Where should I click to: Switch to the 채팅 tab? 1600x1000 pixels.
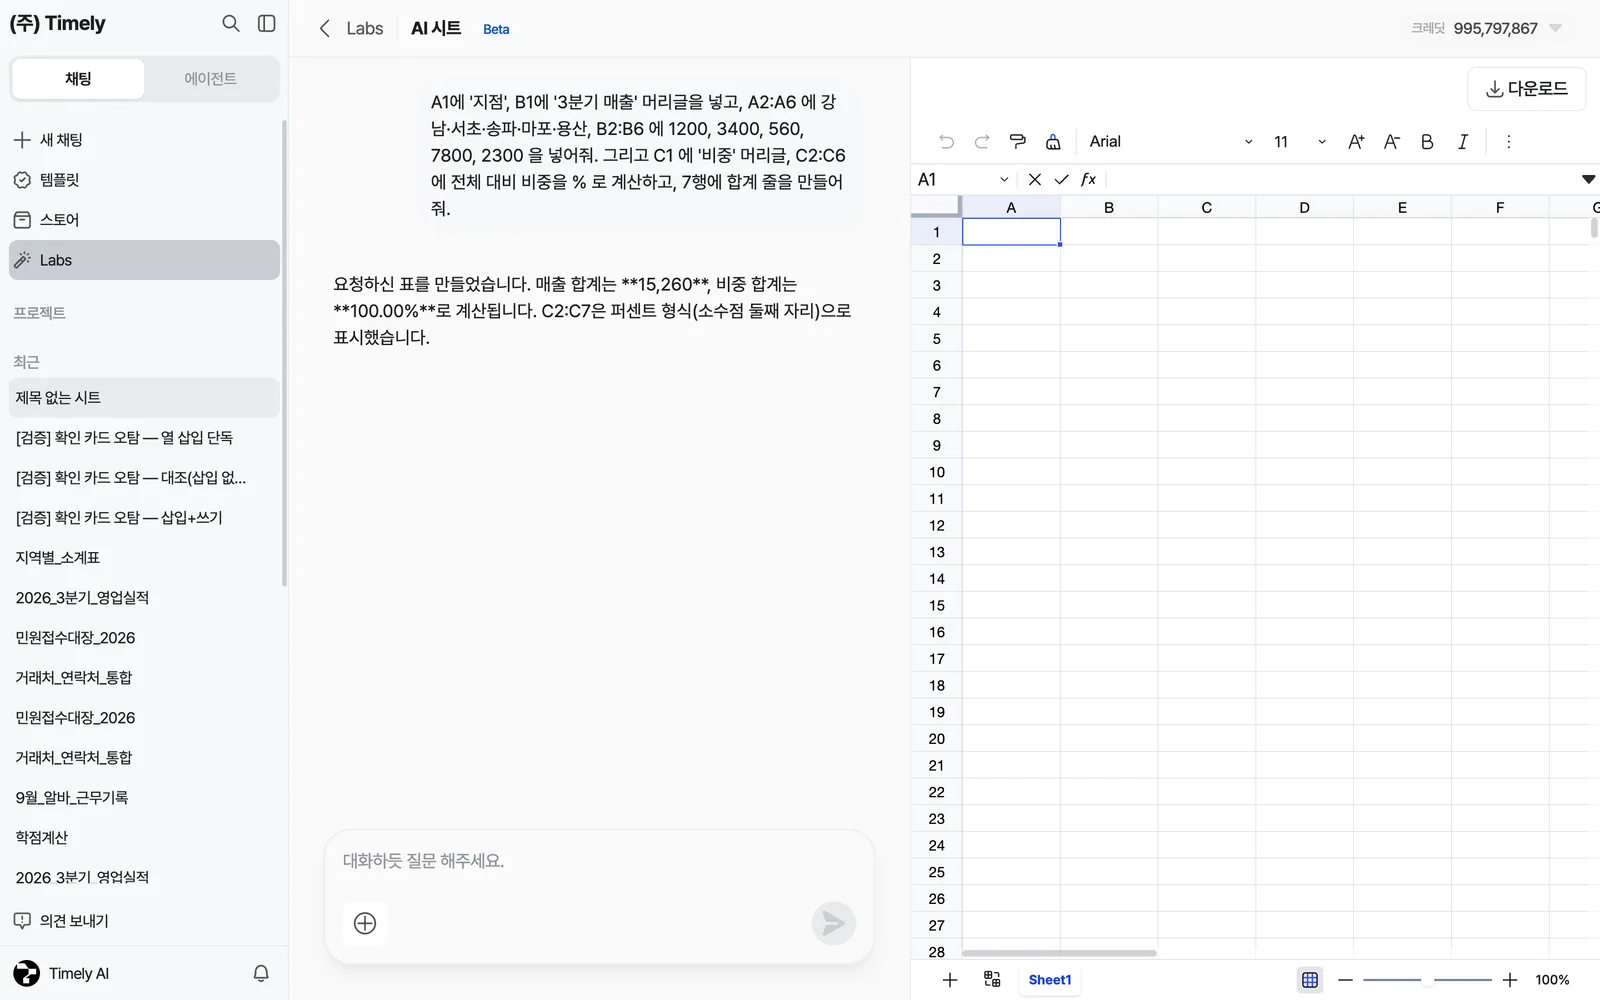pyautogui.click(x=78, y=79)
